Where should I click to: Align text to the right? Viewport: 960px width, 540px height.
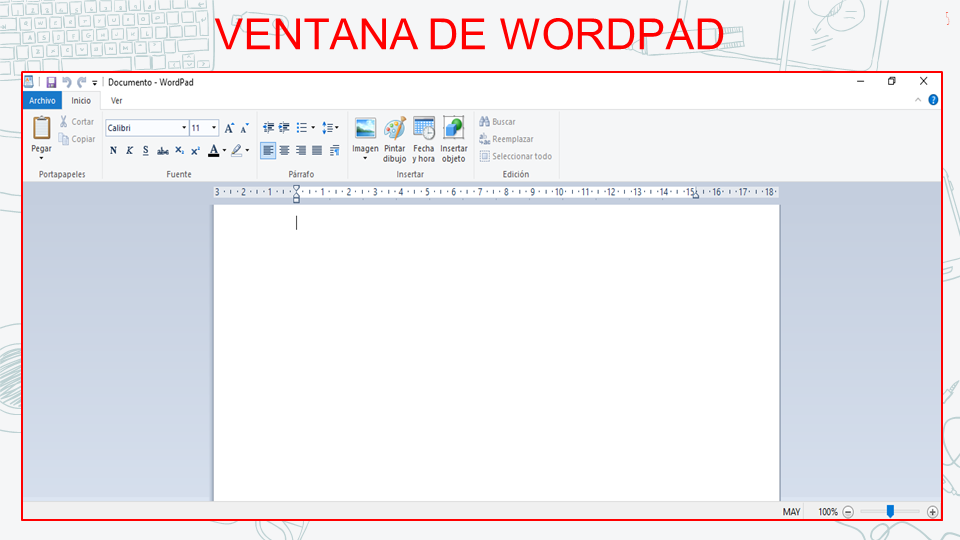pyautogui.click(x=301, y=151)
